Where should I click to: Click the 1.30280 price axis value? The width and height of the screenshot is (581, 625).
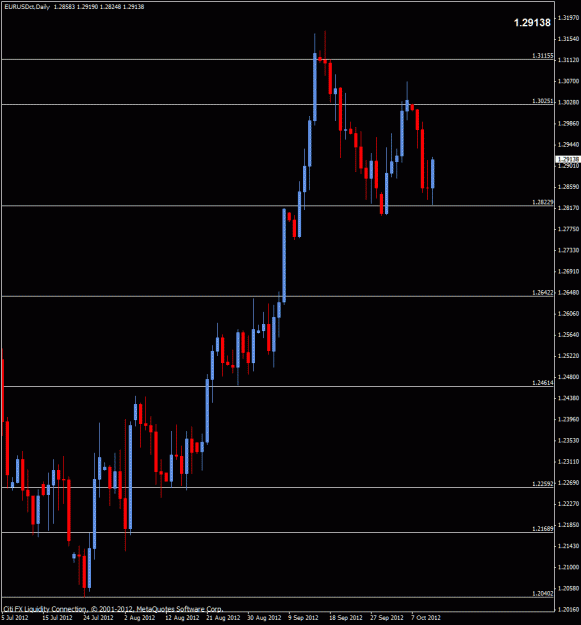(x=568, y=102)
